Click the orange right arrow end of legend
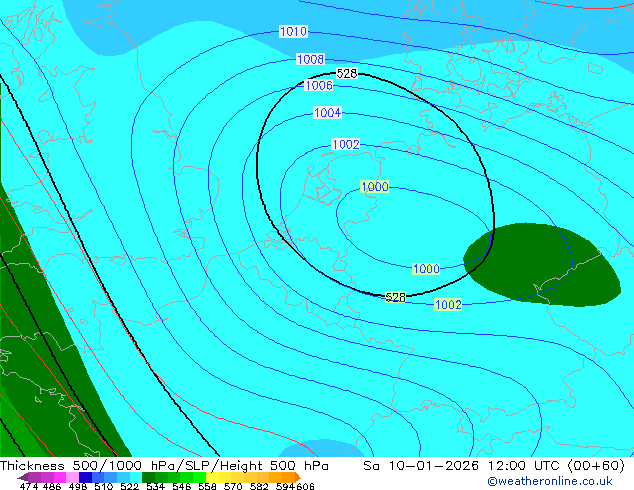The height and width of the screenshot is (490, 634). (x=298, y=477)
